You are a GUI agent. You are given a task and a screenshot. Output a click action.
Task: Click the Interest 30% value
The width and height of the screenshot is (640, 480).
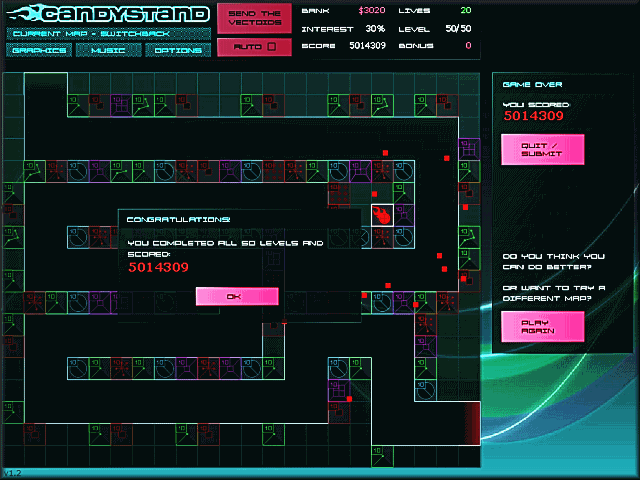(x=375, y=28)
